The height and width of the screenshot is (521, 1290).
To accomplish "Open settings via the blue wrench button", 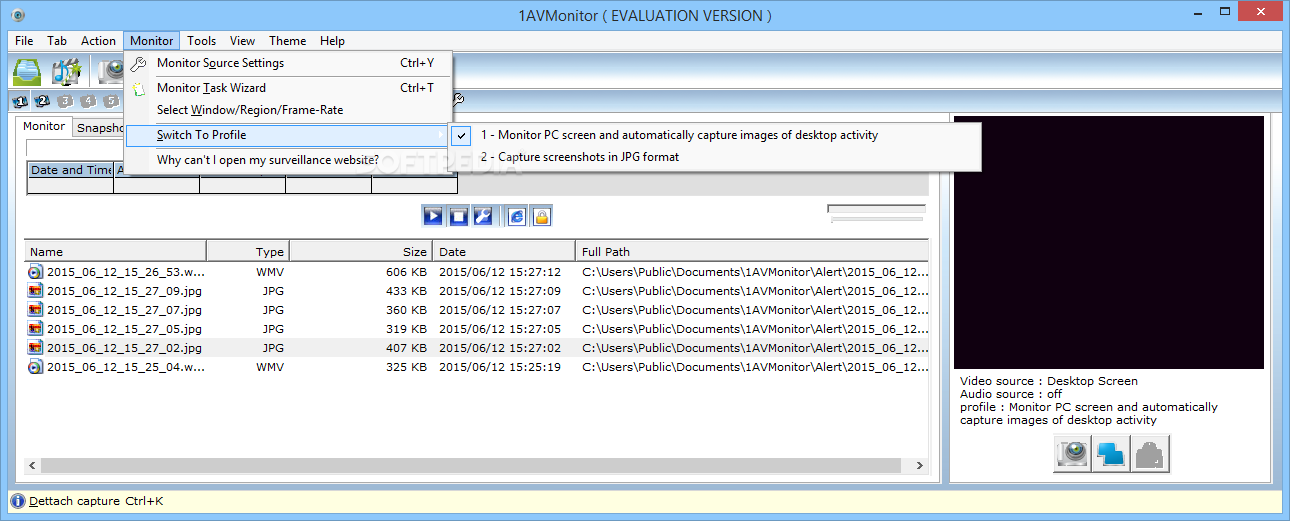I will tap(483, 216).
